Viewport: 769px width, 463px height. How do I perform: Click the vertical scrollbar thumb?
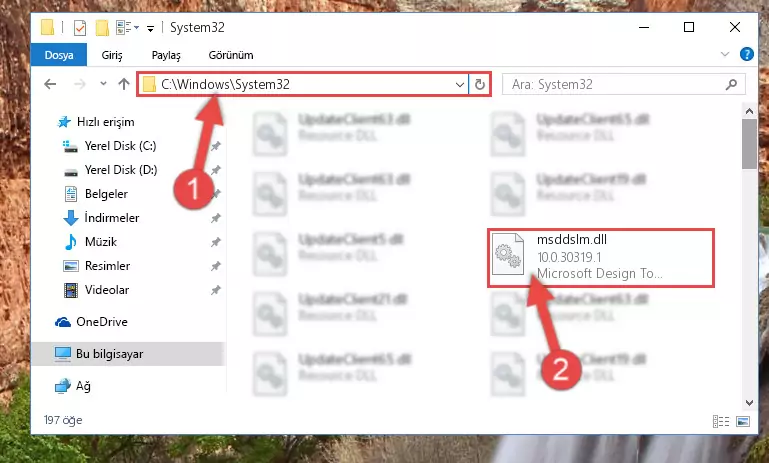749,144
